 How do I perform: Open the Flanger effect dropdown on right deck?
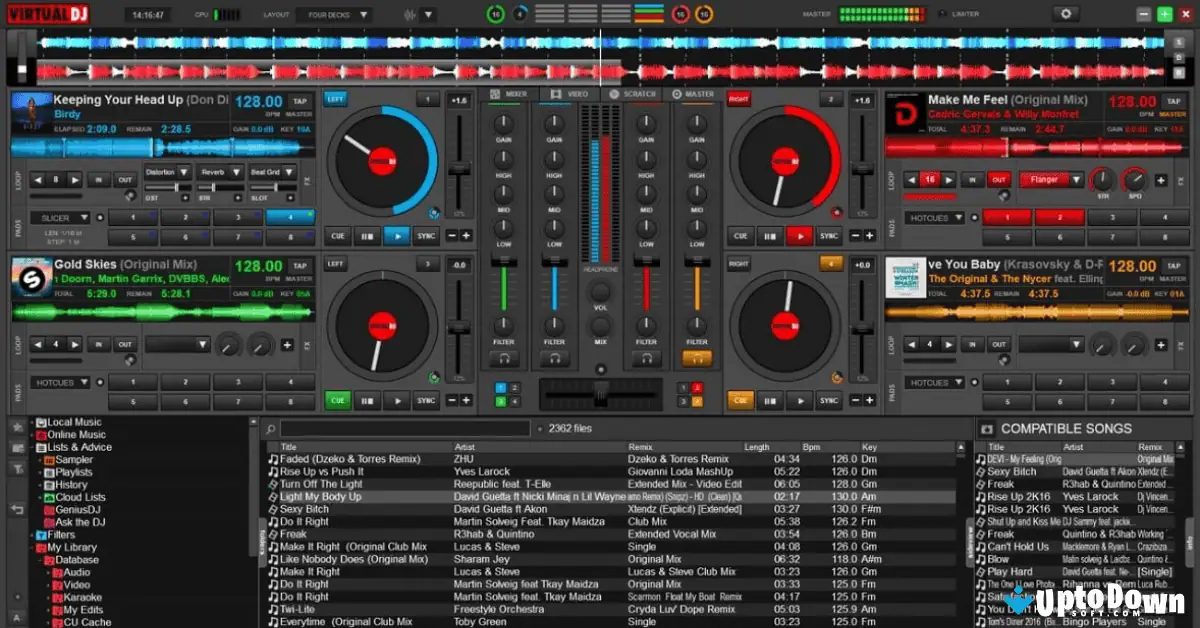pyautogui.click(x=1051, y=180)
